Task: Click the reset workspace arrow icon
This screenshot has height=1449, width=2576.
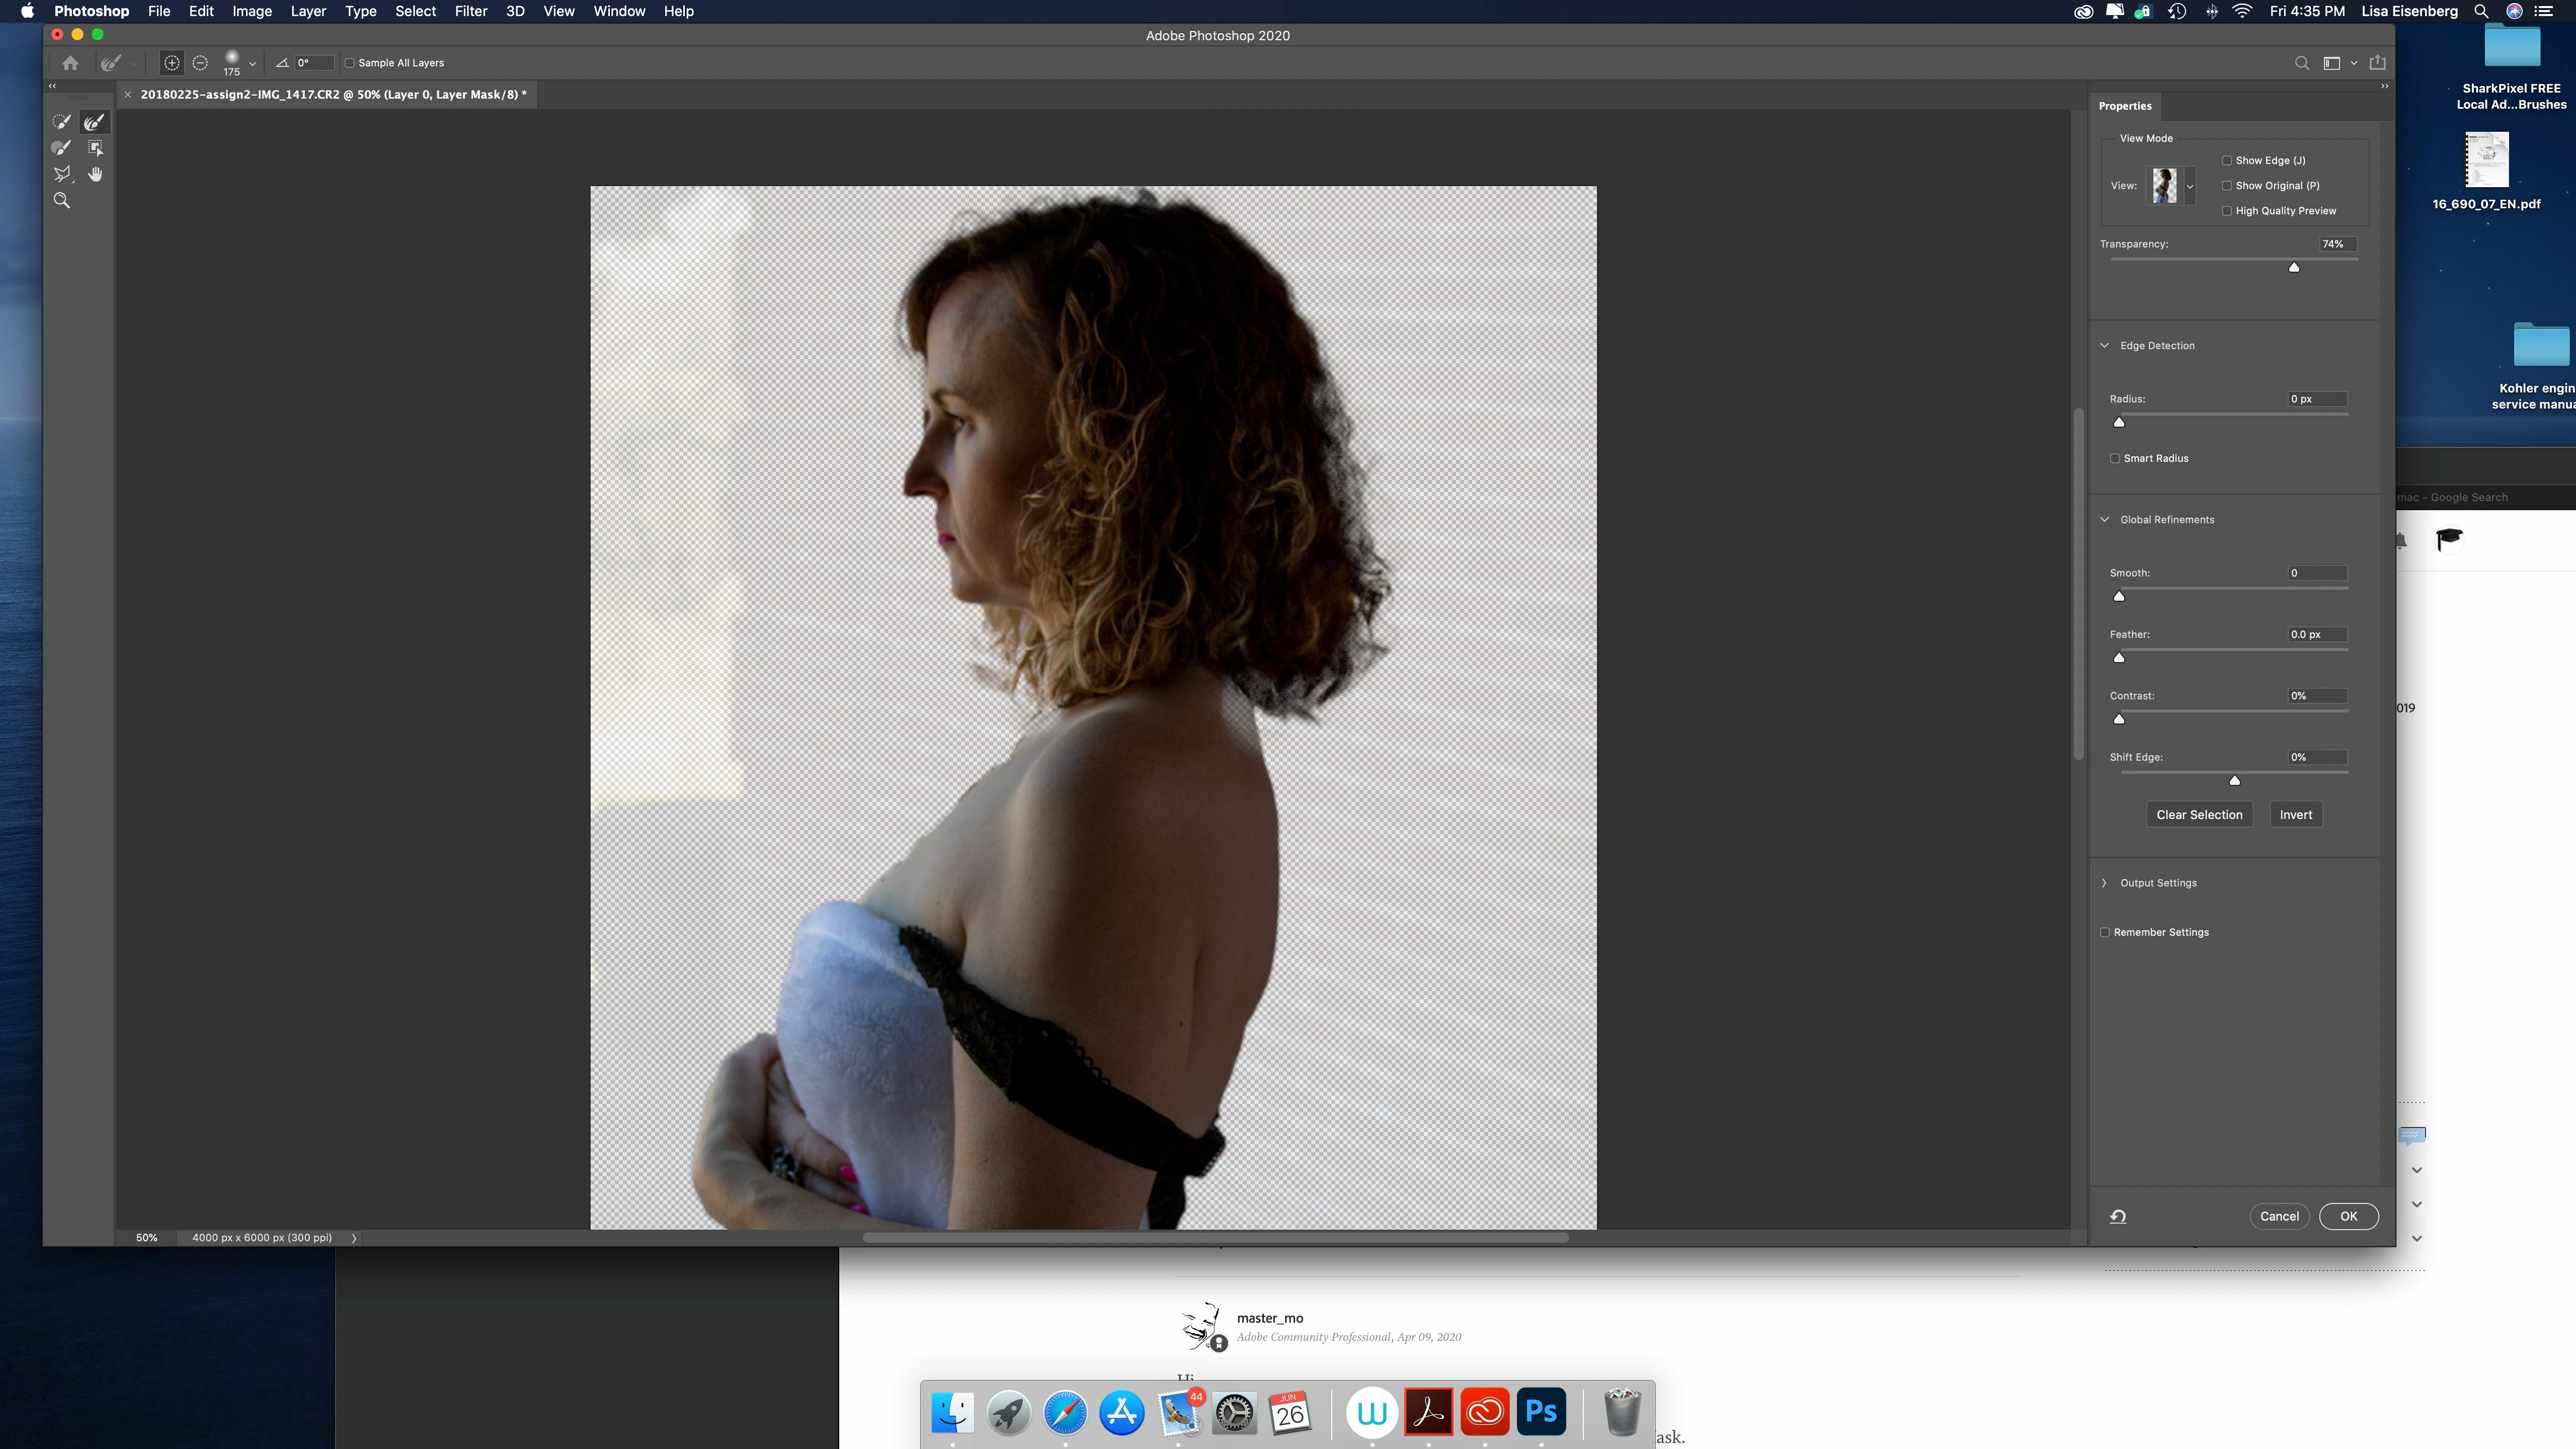Action: point(2118,1216)
